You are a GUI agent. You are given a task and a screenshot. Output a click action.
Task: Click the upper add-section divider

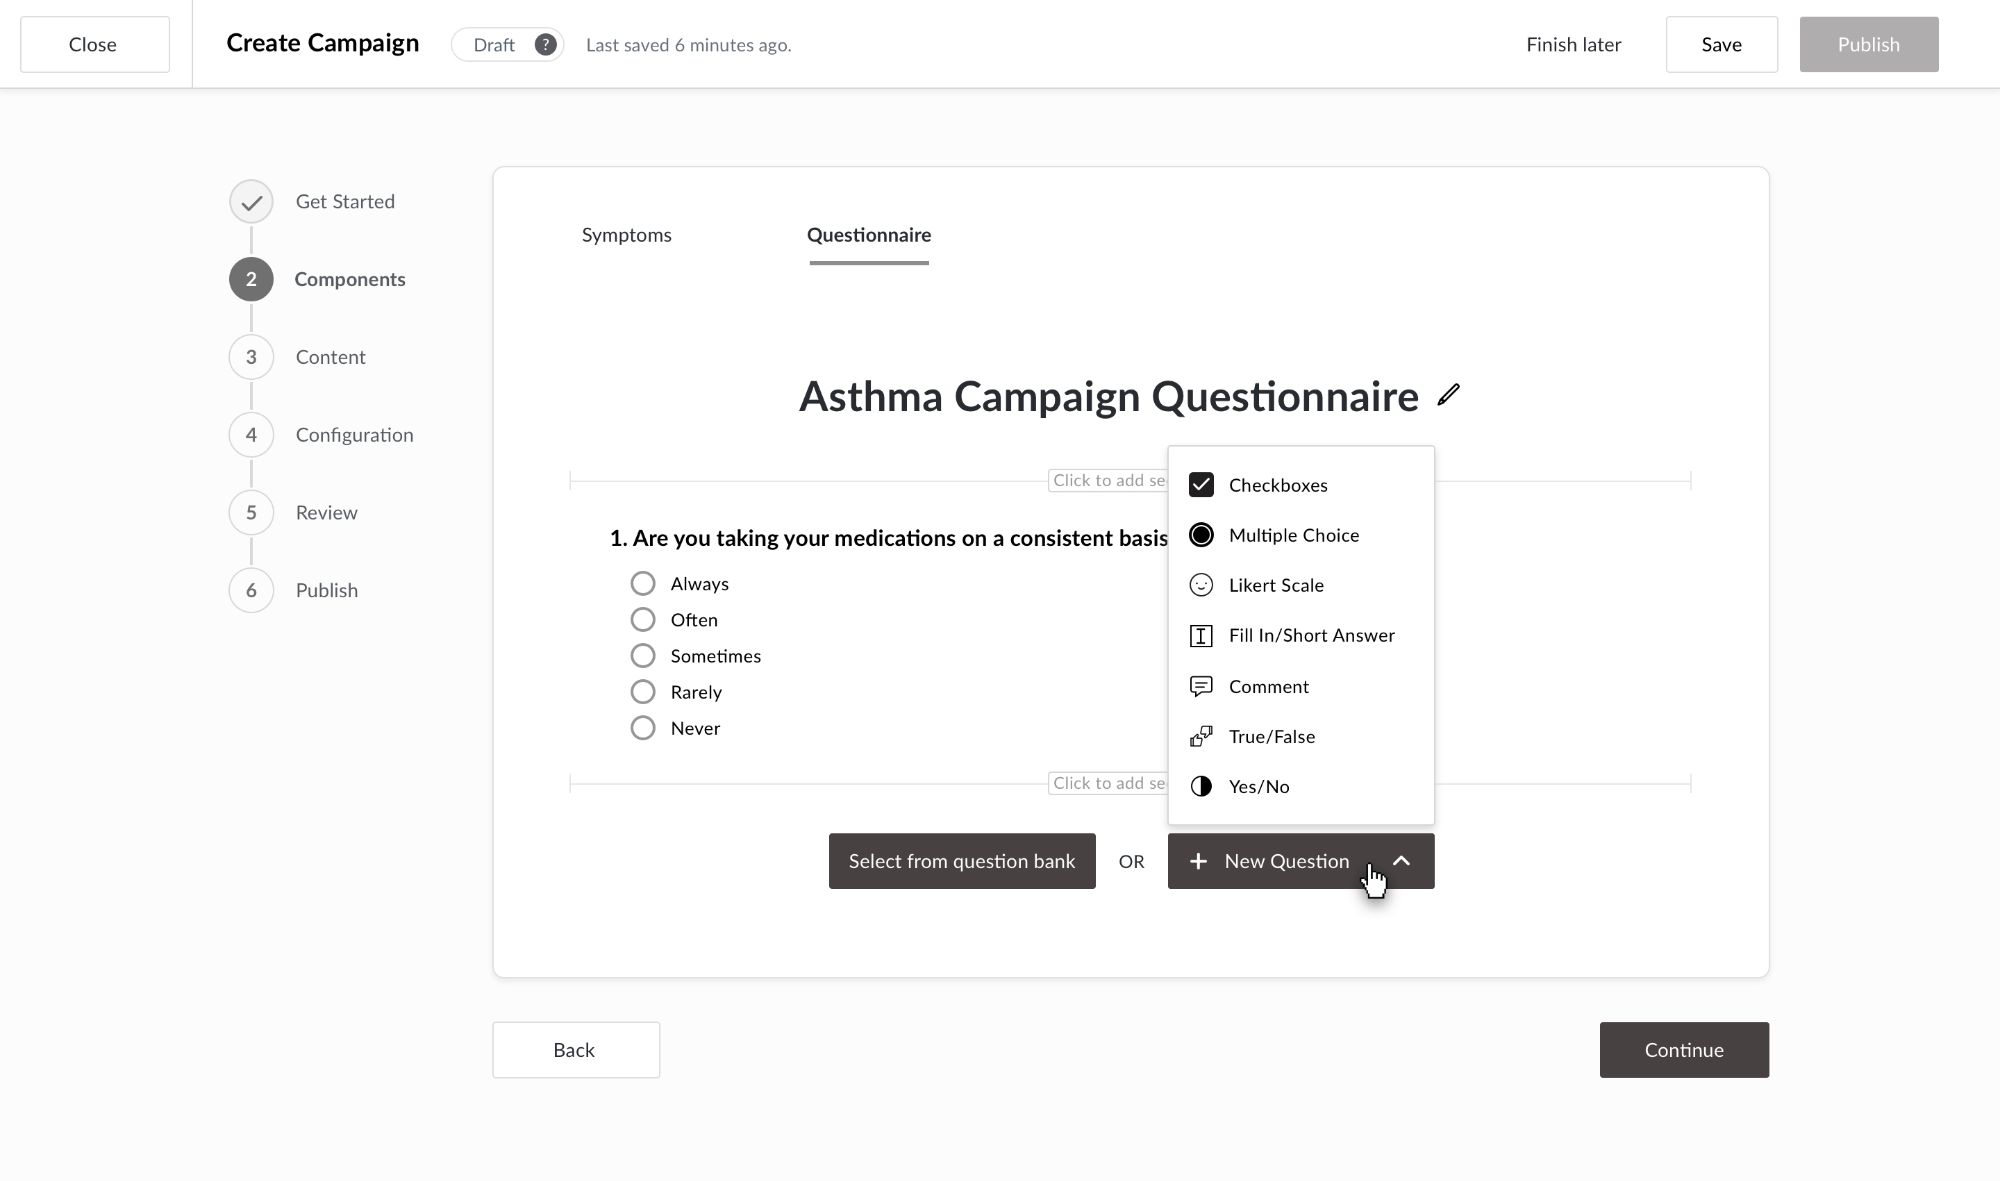(x=1108, y=481)
